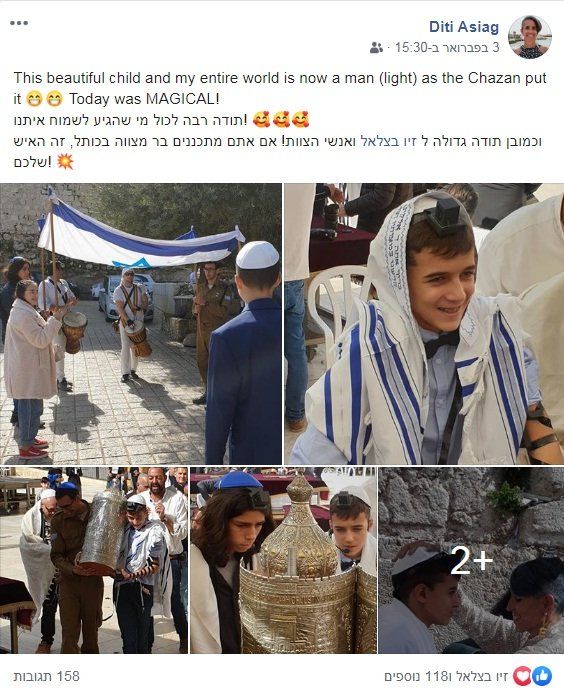The width and height of the screenshot is (564, 695).
Task: Click the red Love reaction icon
Action: (523, 676)
